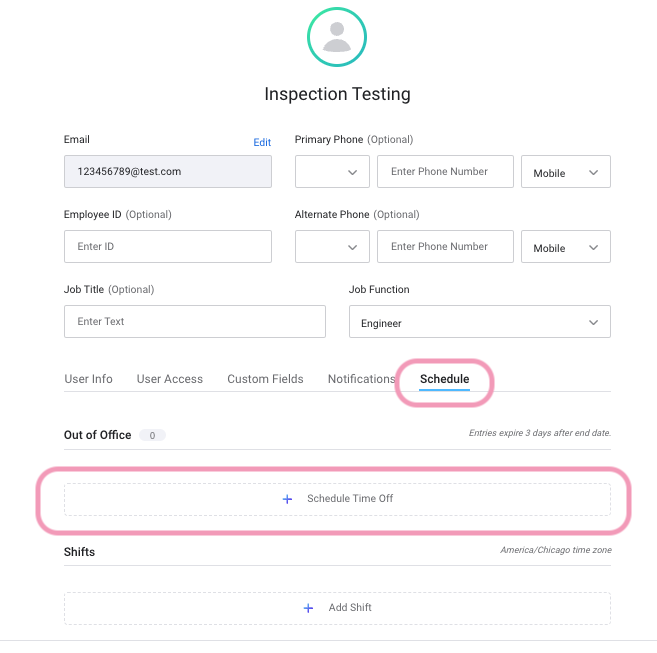The image size is (657, 653).
Task: Focus the Job Title text field
Action: click(x=195, y=321)
